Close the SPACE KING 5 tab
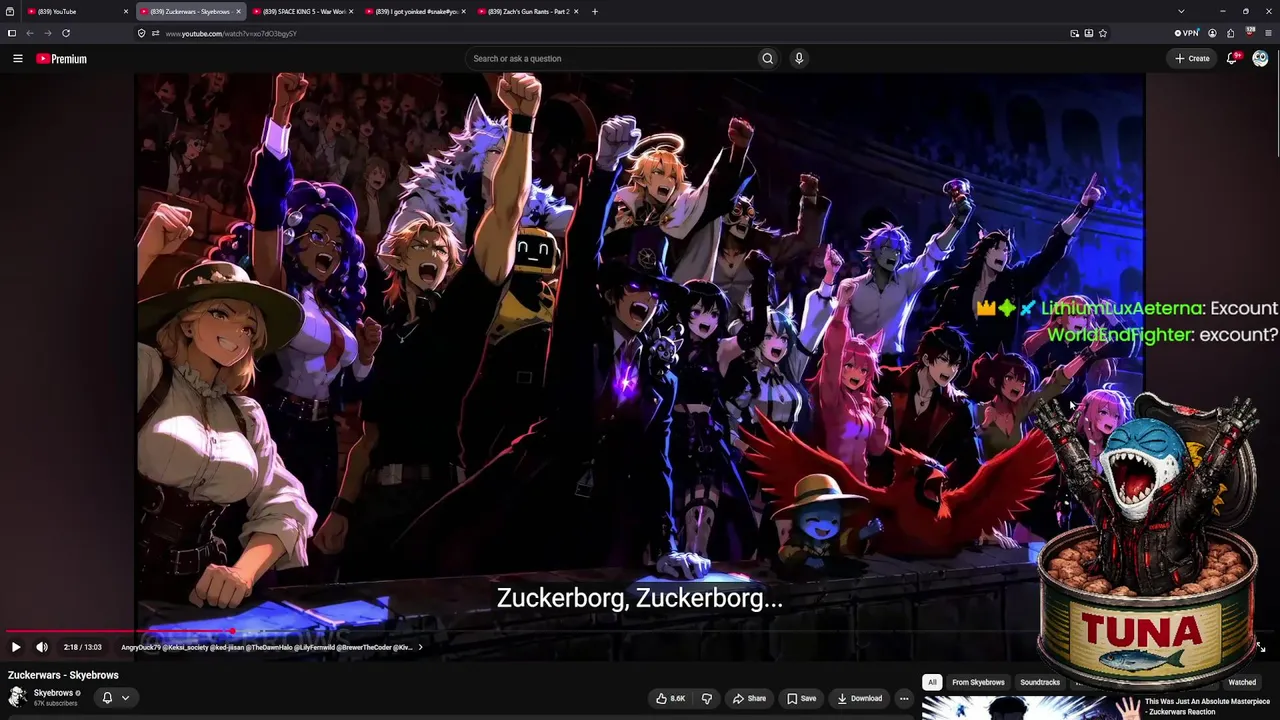This screenshot has height=720, width=1280. pyautogui.click(x=351, y=11)
